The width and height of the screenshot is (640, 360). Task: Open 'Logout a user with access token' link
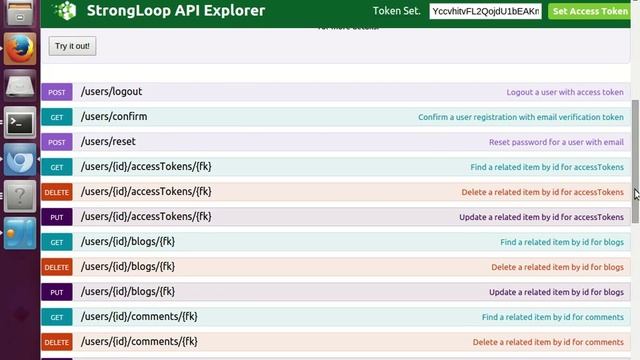[565, 92]
